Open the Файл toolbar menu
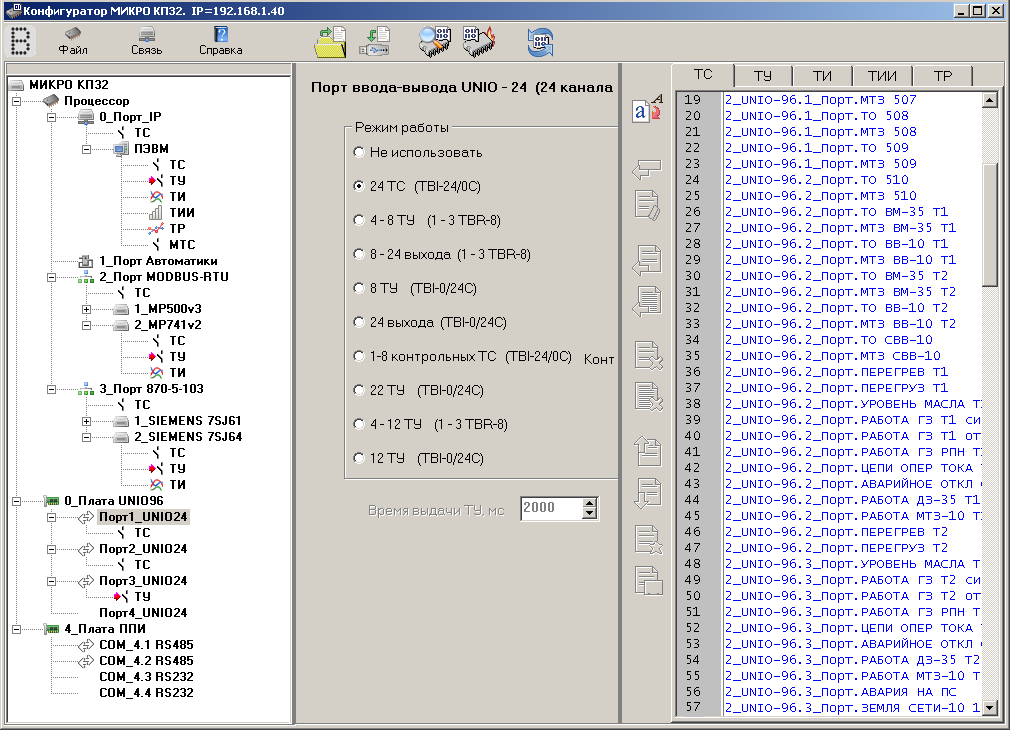 click(x=73, y=41)
